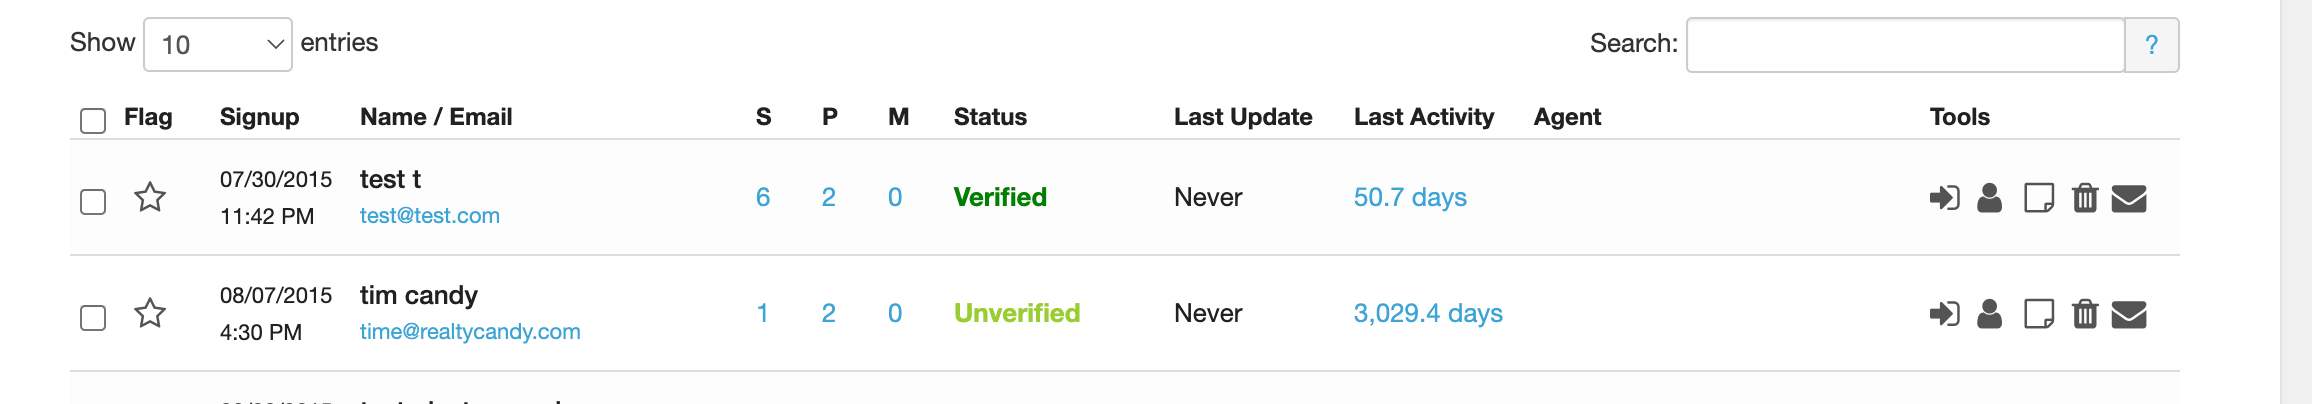Sort by Name / Email column header
The height and width of the screenshot is (404, 2312).
click(436, 117)
